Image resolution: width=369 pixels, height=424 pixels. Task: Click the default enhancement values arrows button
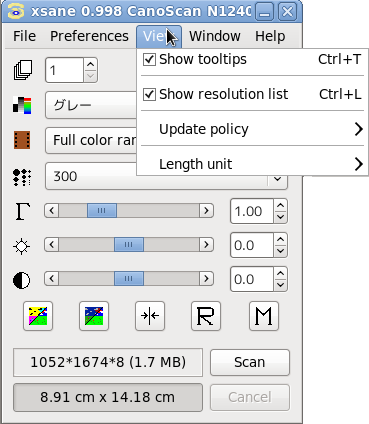[x=150, y=316]
